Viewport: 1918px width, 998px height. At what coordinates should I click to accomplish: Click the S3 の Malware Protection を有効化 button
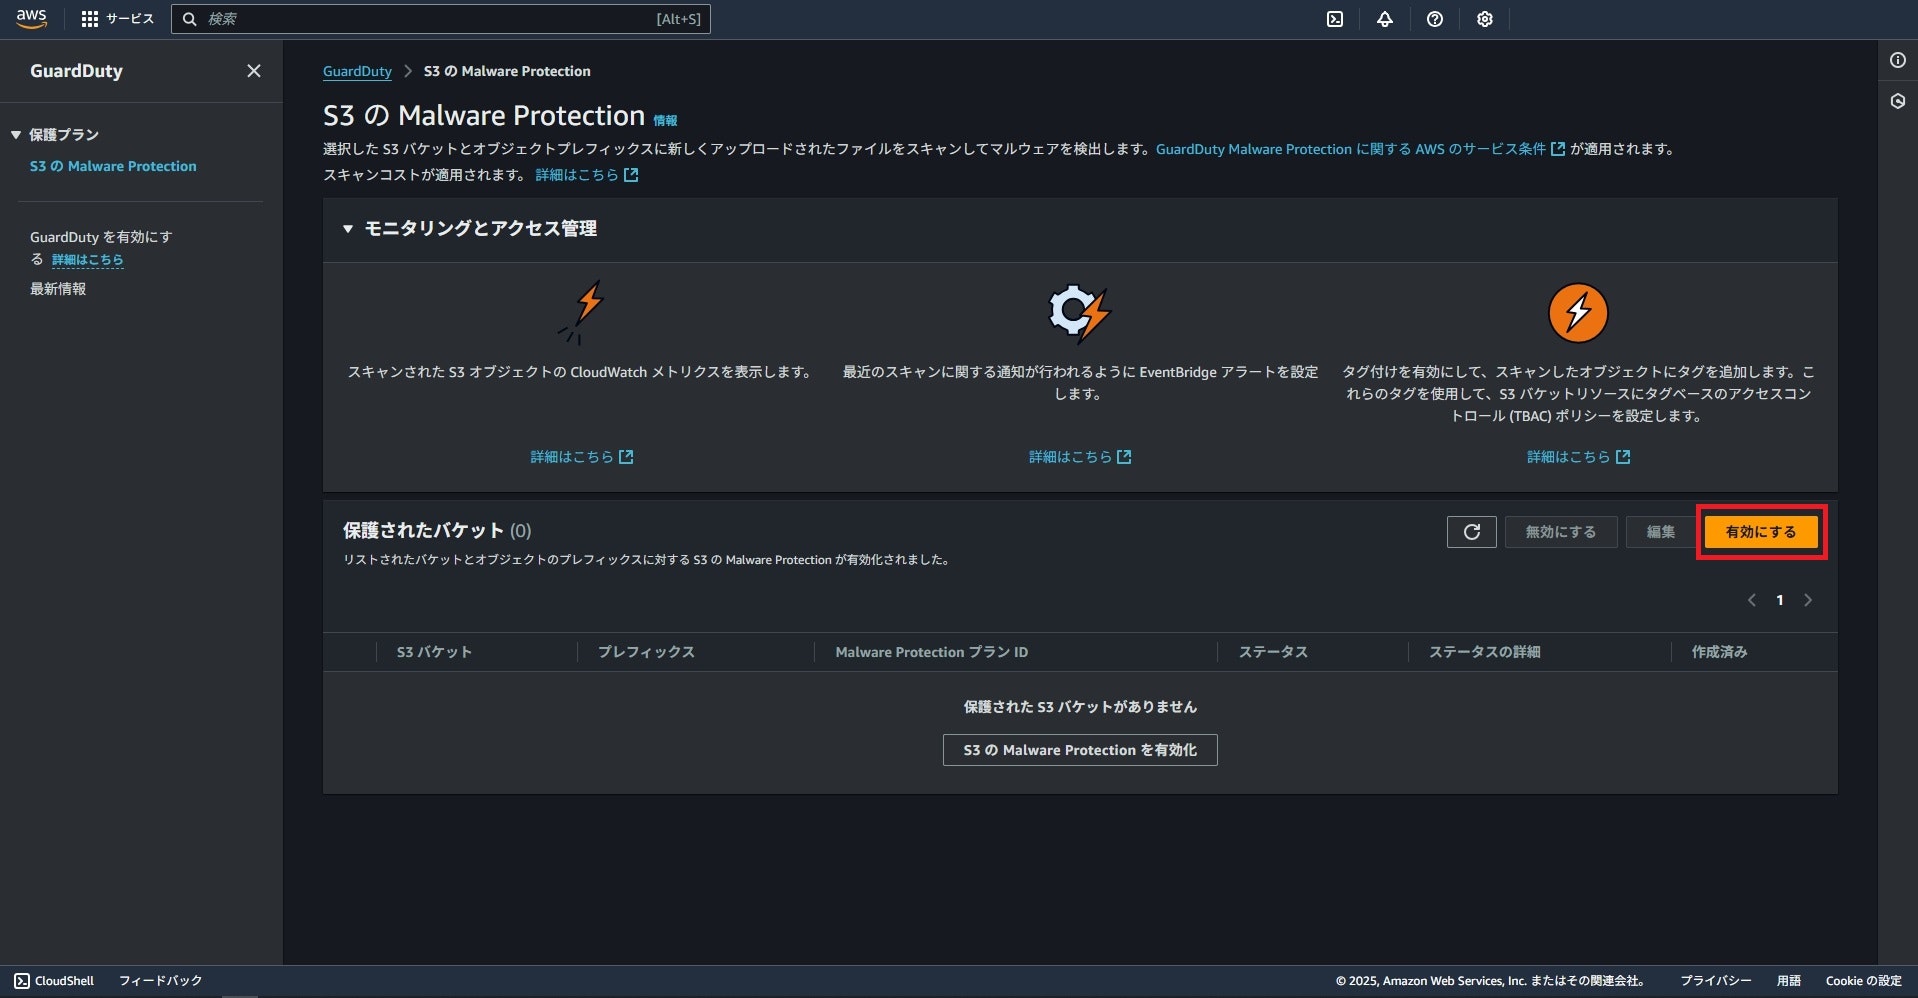coord(1079,749)
